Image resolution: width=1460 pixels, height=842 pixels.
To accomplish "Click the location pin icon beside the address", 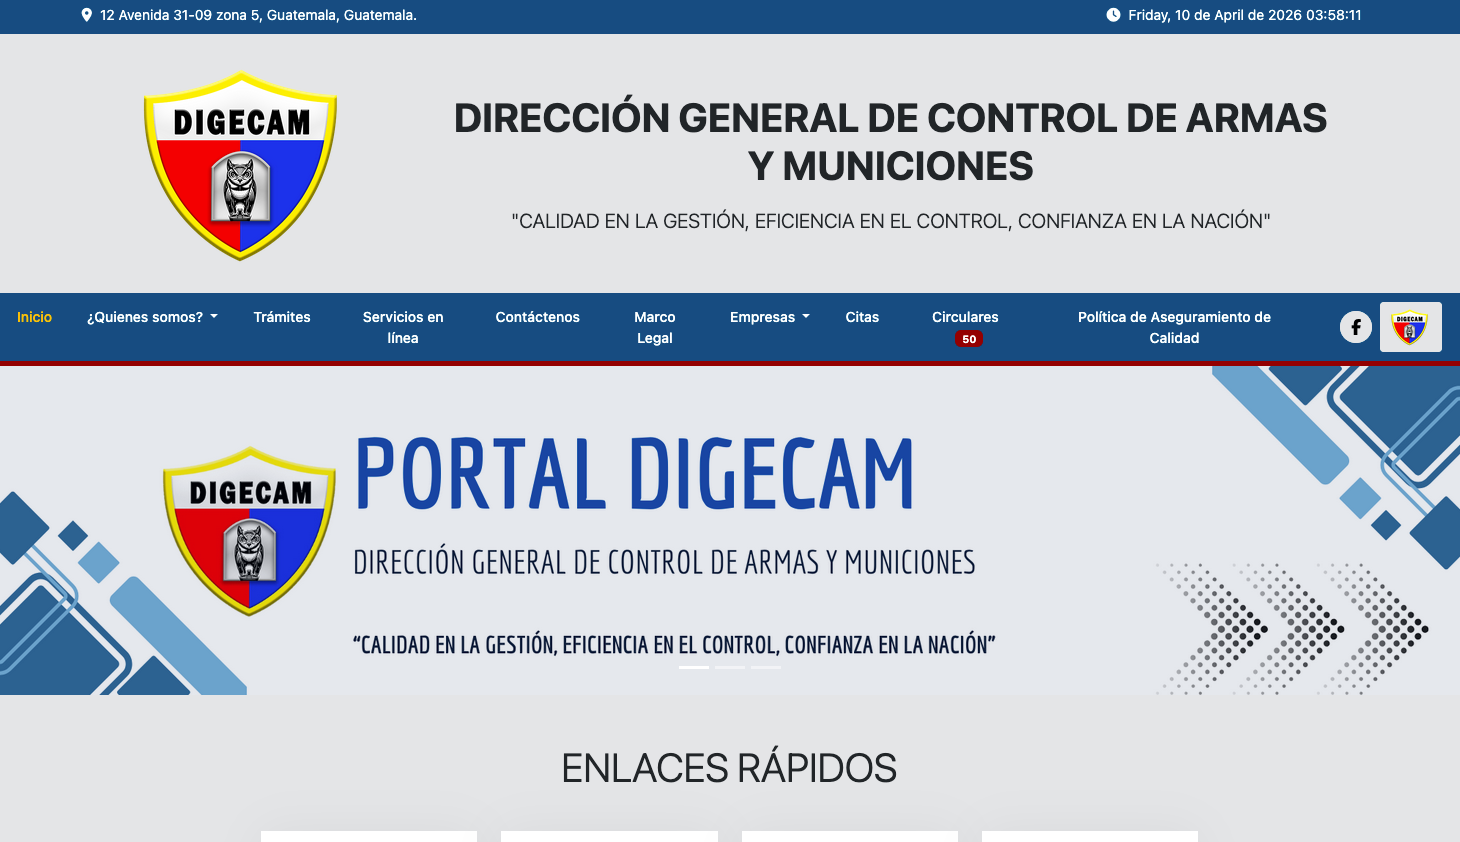I will click(x=87, y=15).
